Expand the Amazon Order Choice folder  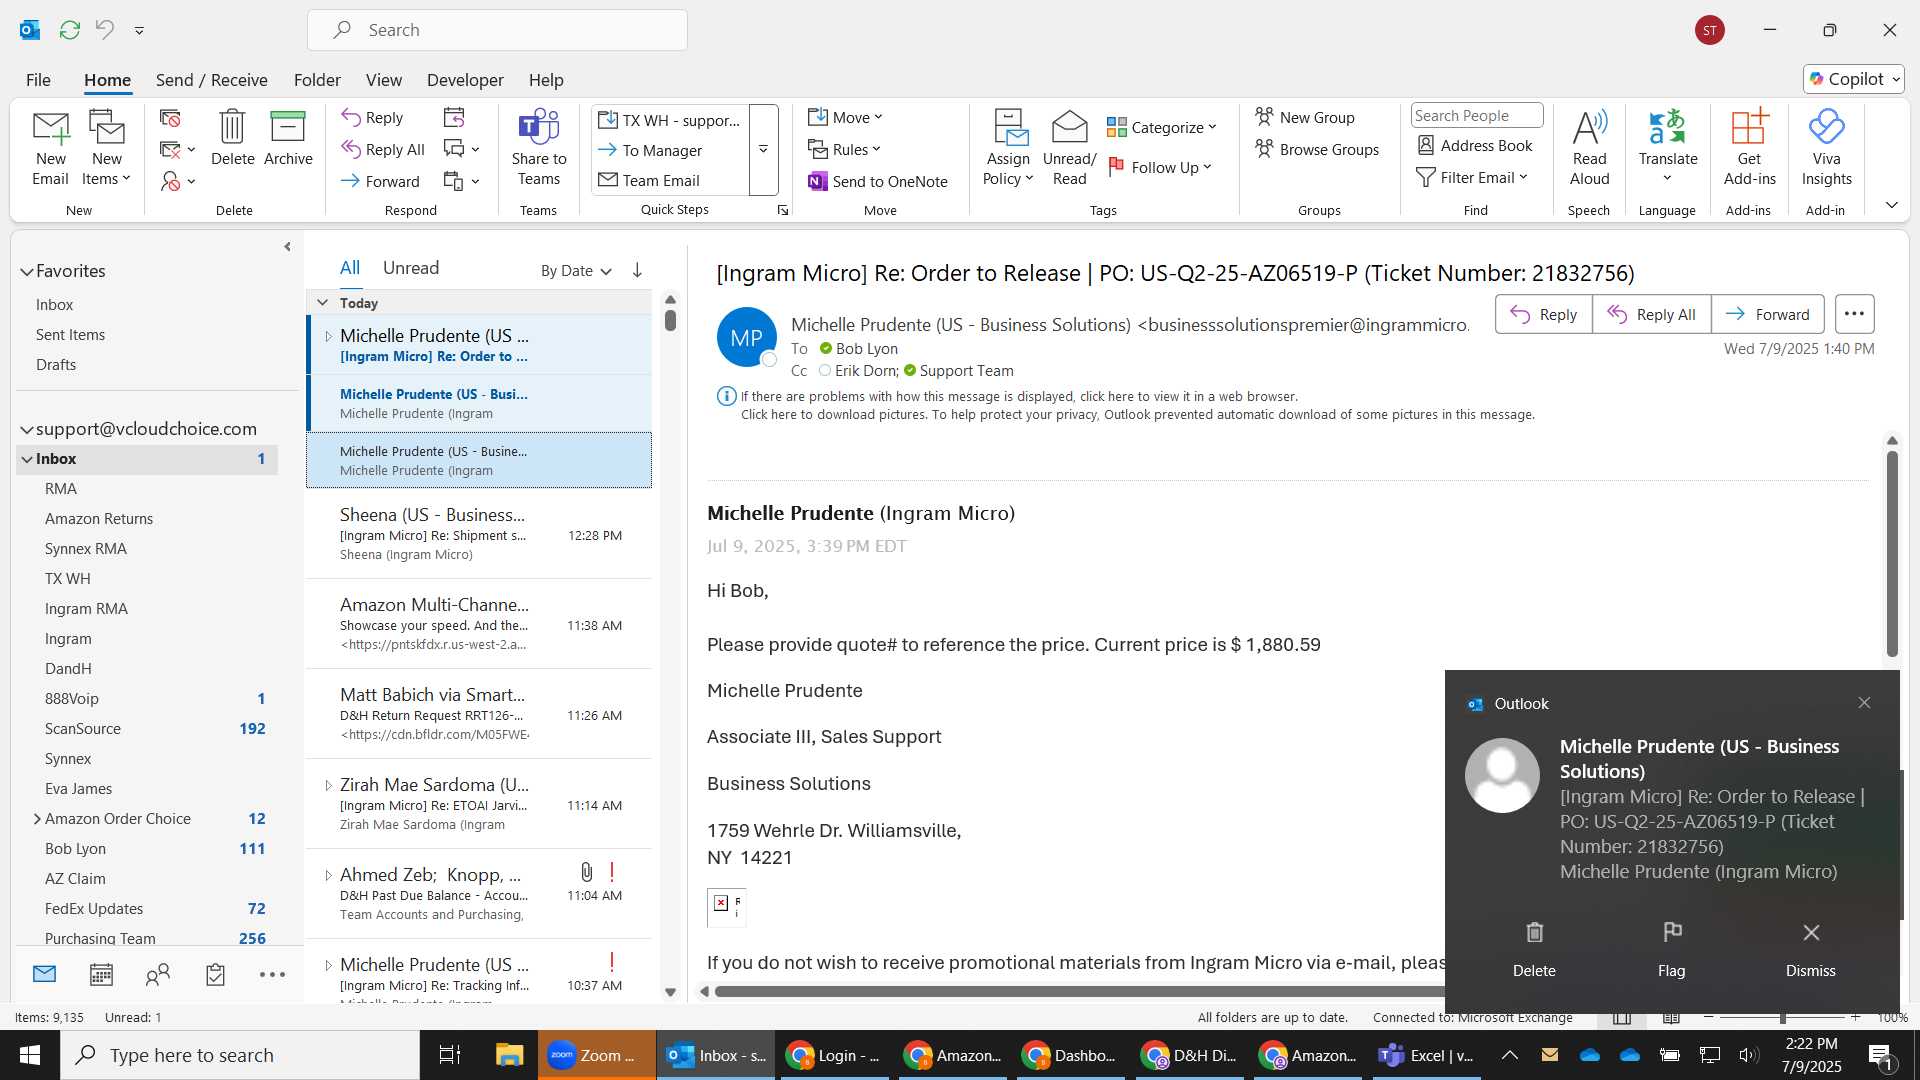click(x=37, y=819)
